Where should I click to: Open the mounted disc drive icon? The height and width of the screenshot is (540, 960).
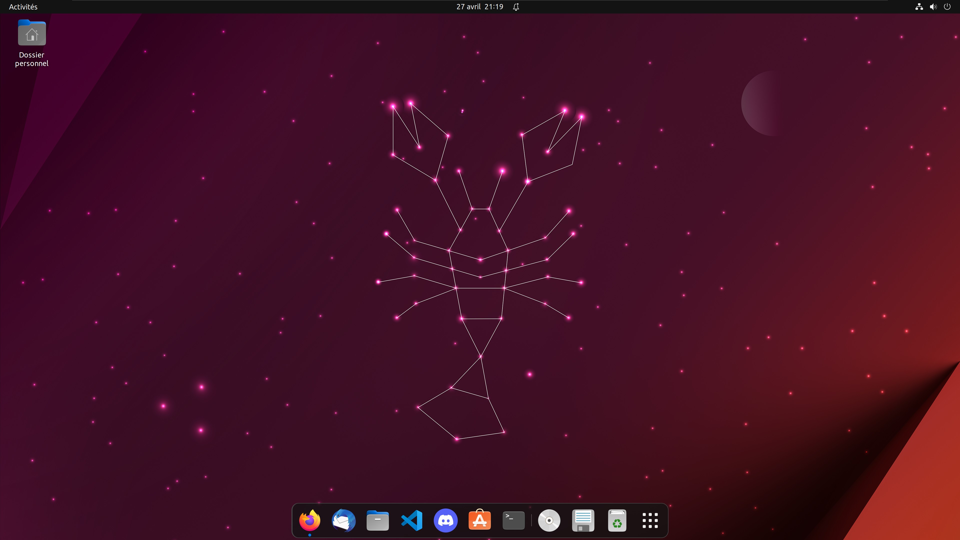click(549, 520)
